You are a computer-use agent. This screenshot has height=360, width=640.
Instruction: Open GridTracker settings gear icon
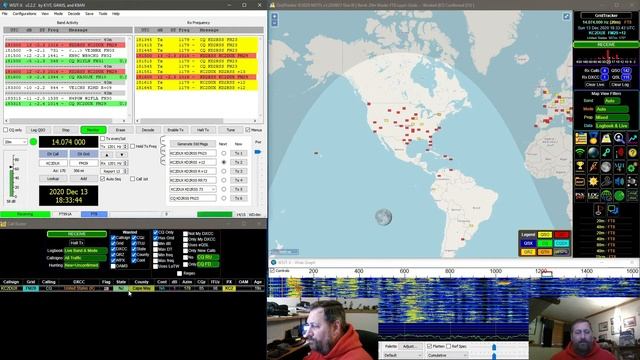pyautogui.click(x=632, y=167)
